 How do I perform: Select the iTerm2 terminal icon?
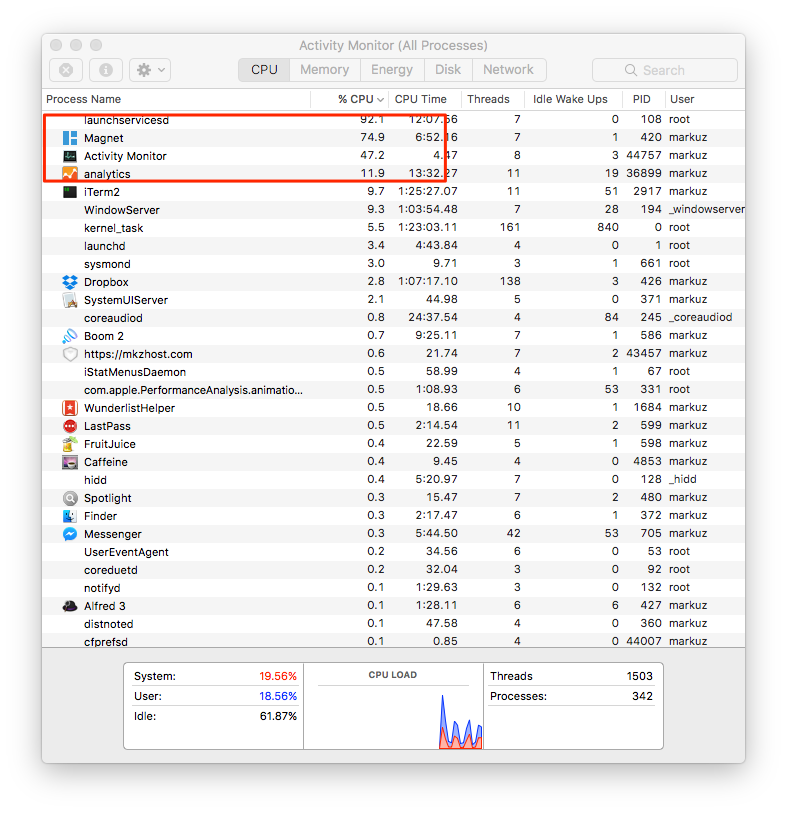(70, 192)
